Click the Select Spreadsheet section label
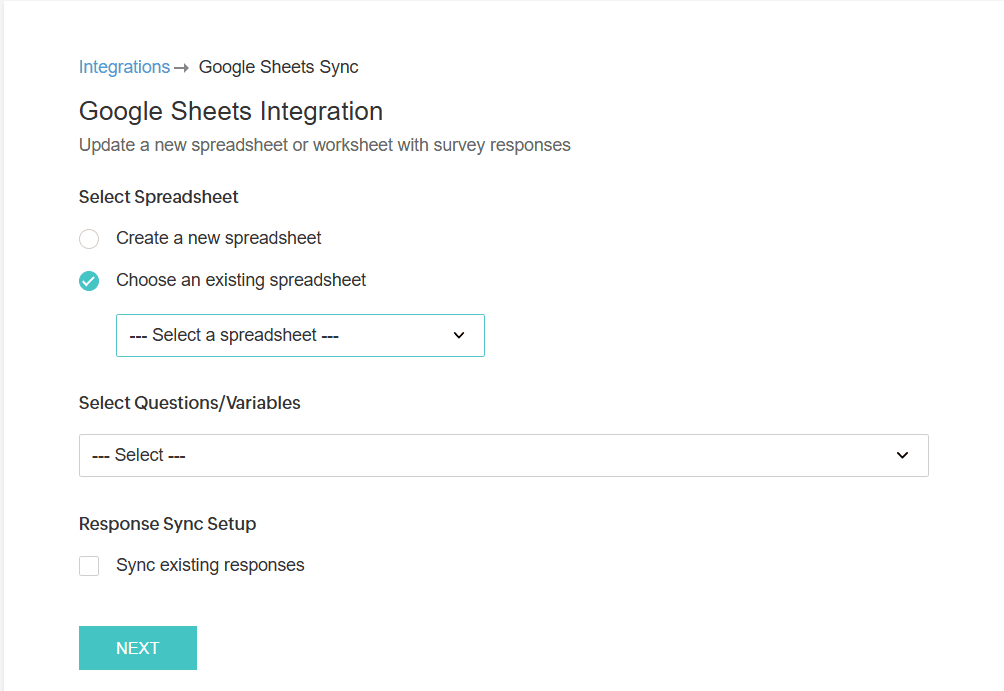1004x691 pixels. [x=158, y=197]
